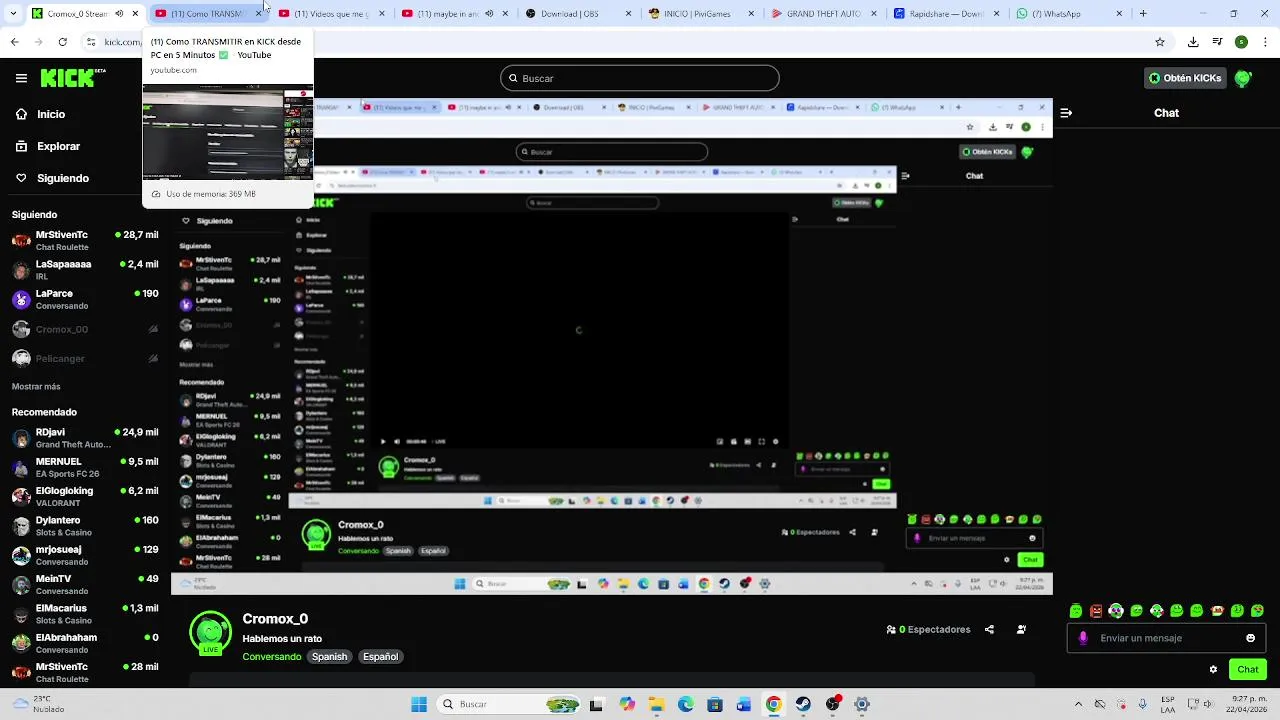Open File Explorer from the taskbar

656,704
